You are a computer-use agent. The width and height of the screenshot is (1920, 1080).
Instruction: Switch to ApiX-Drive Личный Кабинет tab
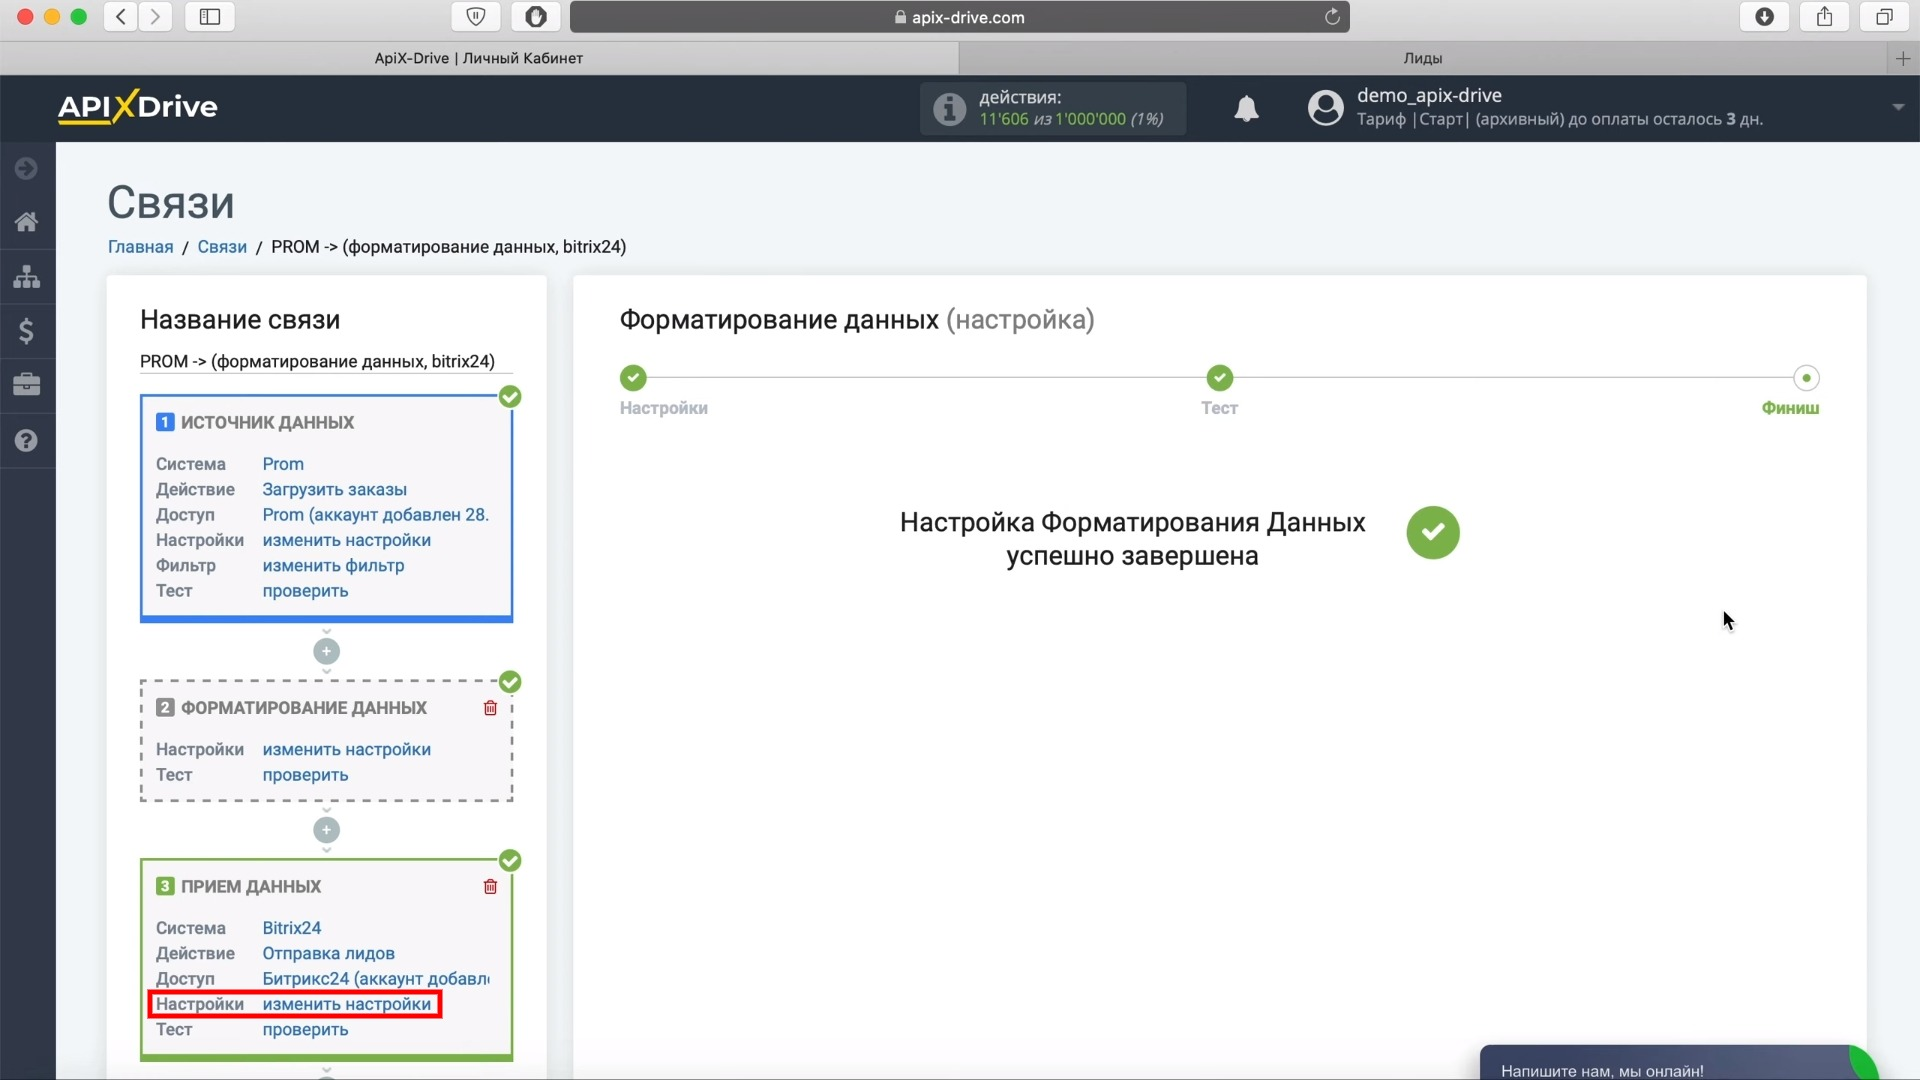(x=479, y=59)
